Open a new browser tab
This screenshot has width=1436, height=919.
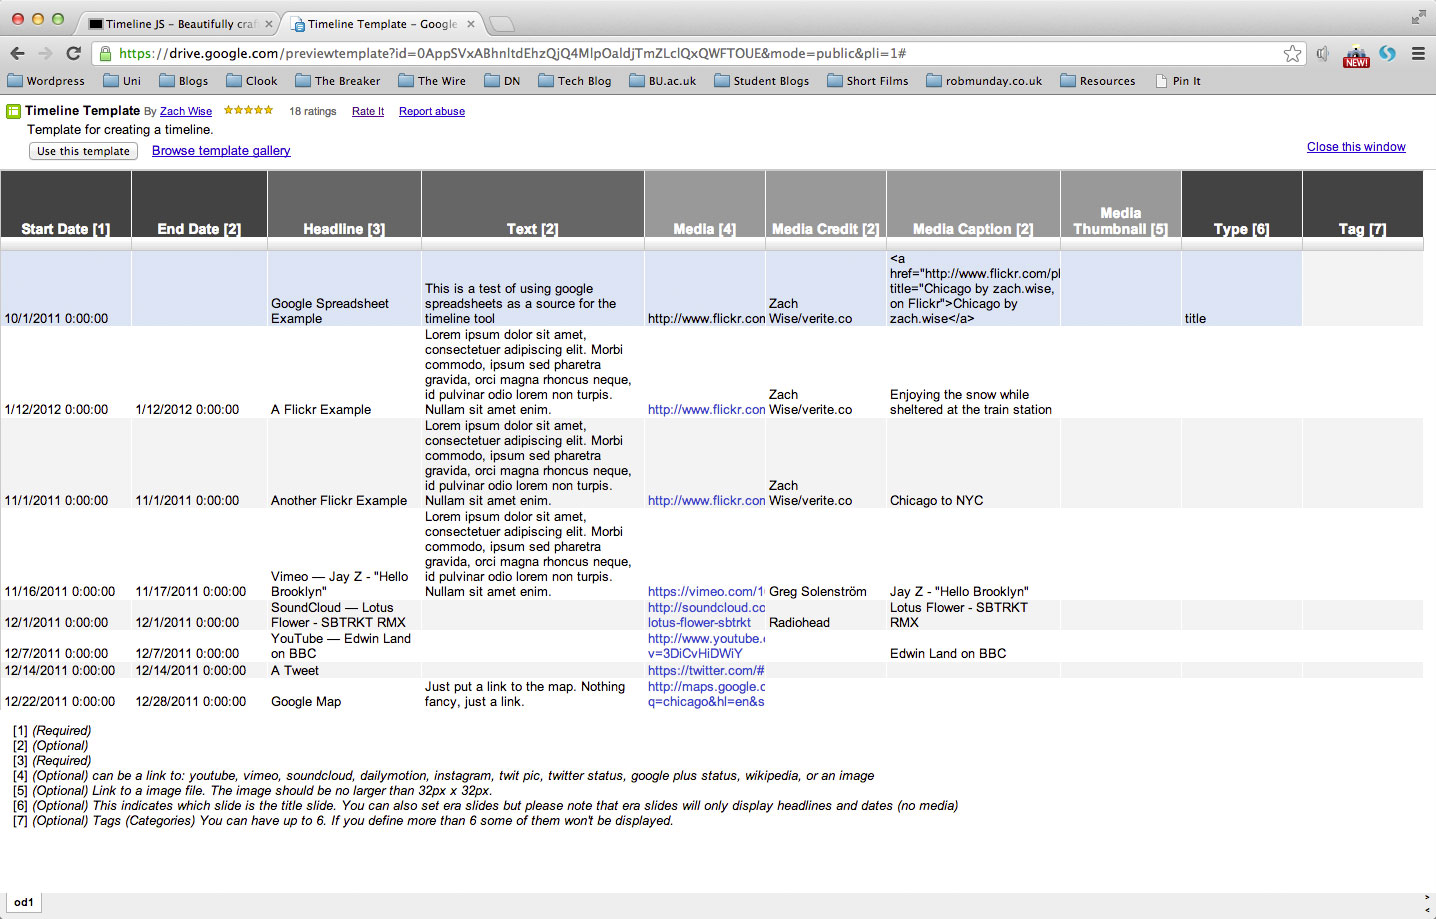tap(501, 24)
